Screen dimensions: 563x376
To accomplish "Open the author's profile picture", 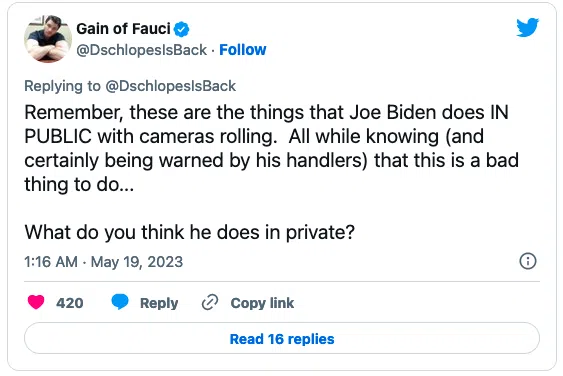I will pos(48,39).
